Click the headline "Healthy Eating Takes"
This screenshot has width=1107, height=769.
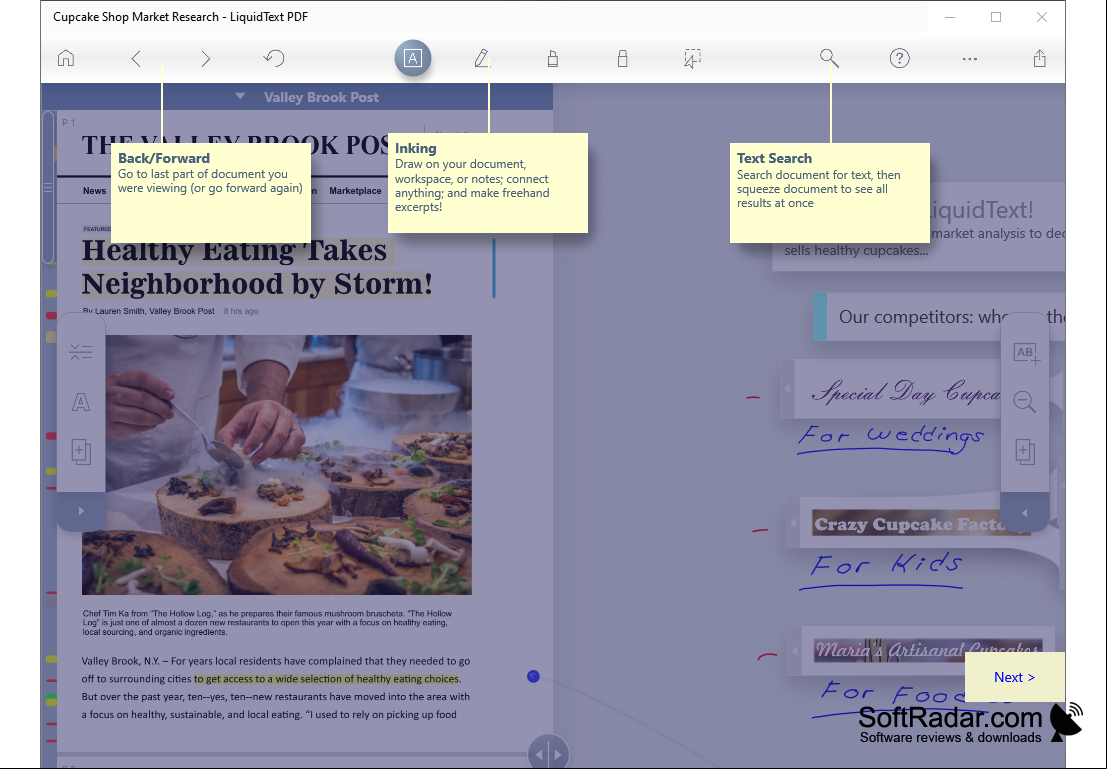tap(234, 251)
